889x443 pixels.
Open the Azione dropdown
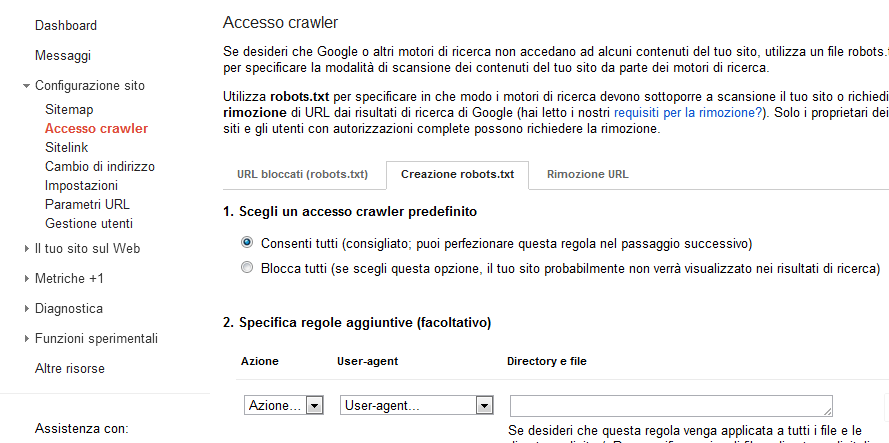285,406
